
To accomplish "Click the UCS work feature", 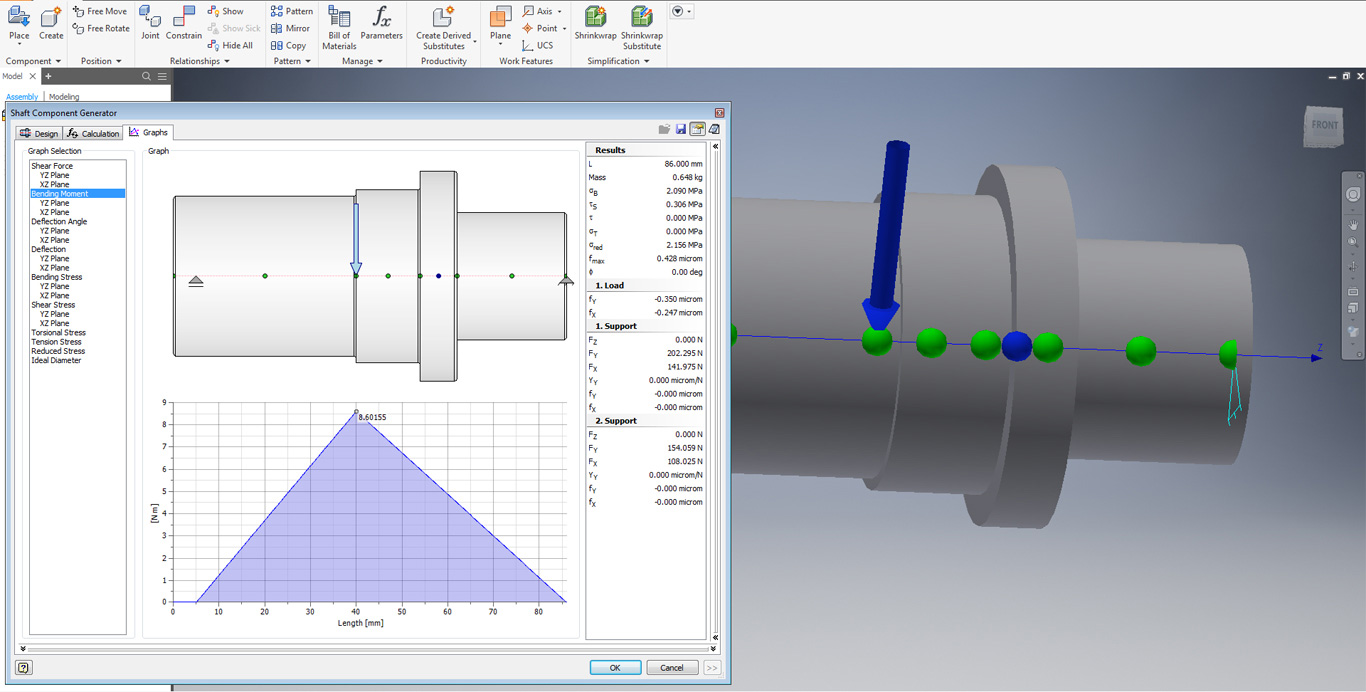I will coord(537,45).
